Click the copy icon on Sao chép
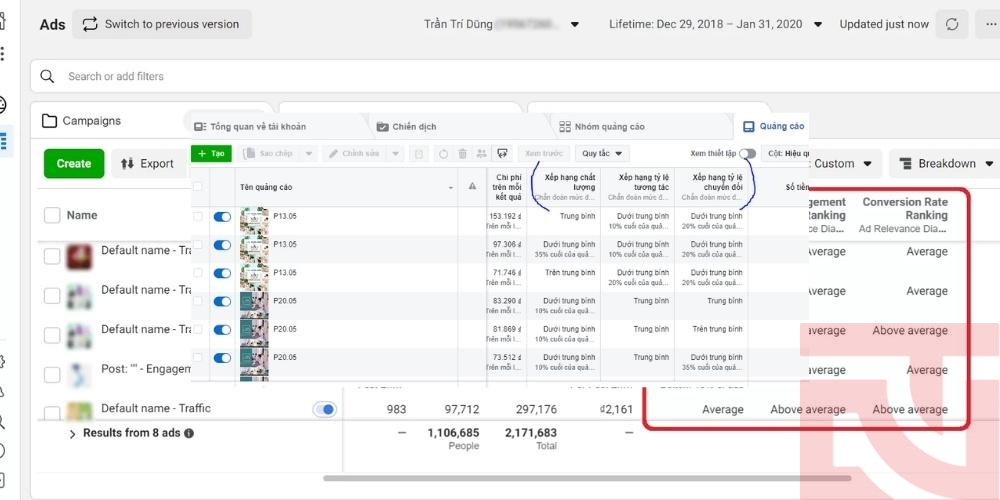 coord(250,154)
